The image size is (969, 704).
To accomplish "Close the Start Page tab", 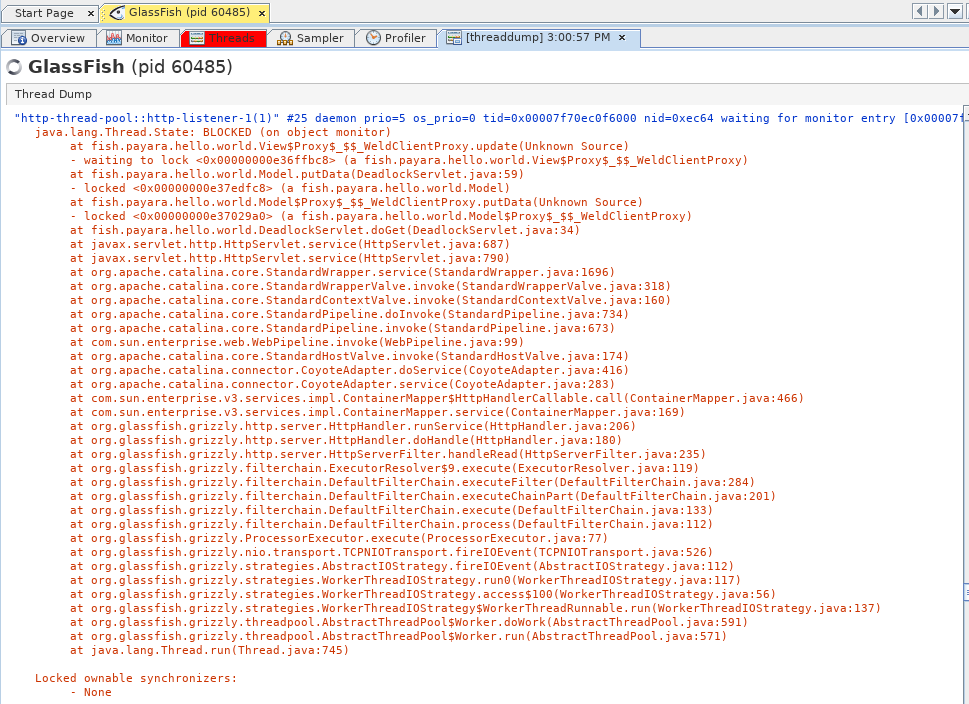I will tap(90, 13).
